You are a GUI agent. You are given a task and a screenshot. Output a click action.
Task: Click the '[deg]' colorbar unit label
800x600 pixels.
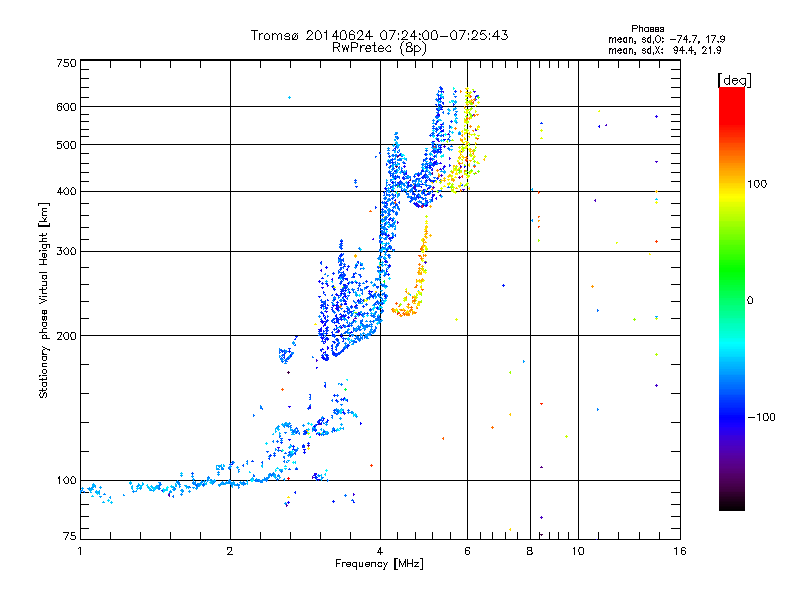click(x=734, y=80)
